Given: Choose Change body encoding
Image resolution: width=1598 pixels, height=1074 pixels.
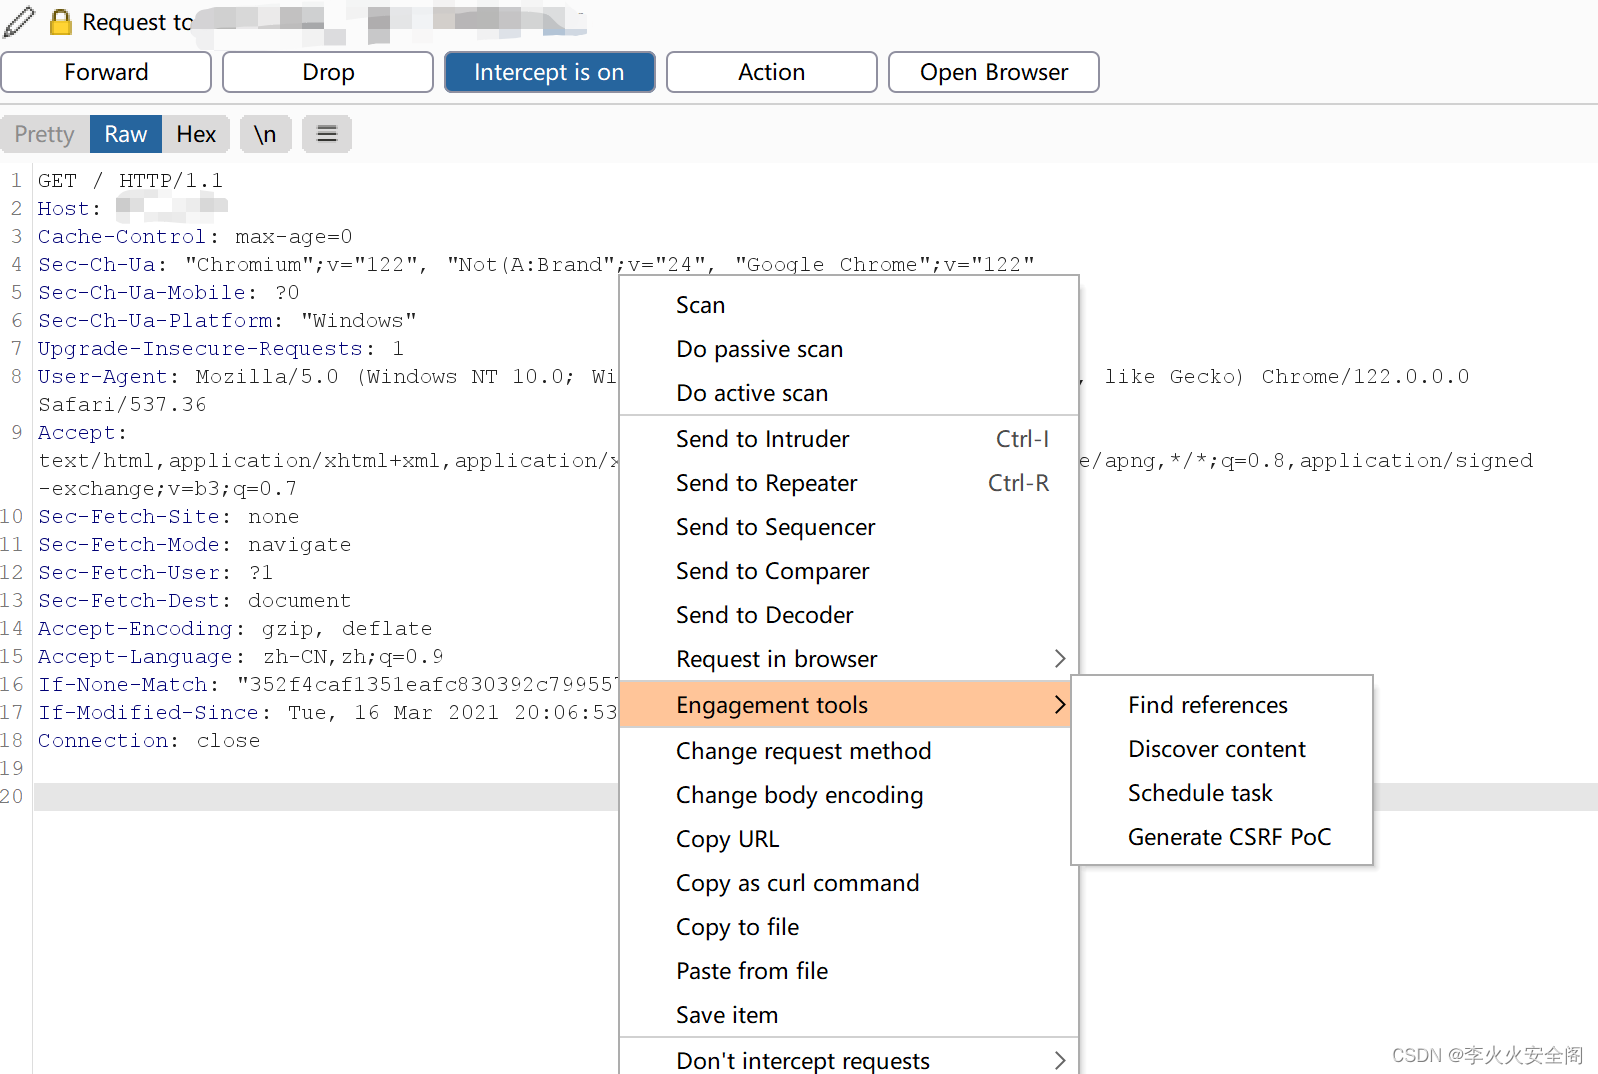Looking at the screenshot, I should coord(849,795).
